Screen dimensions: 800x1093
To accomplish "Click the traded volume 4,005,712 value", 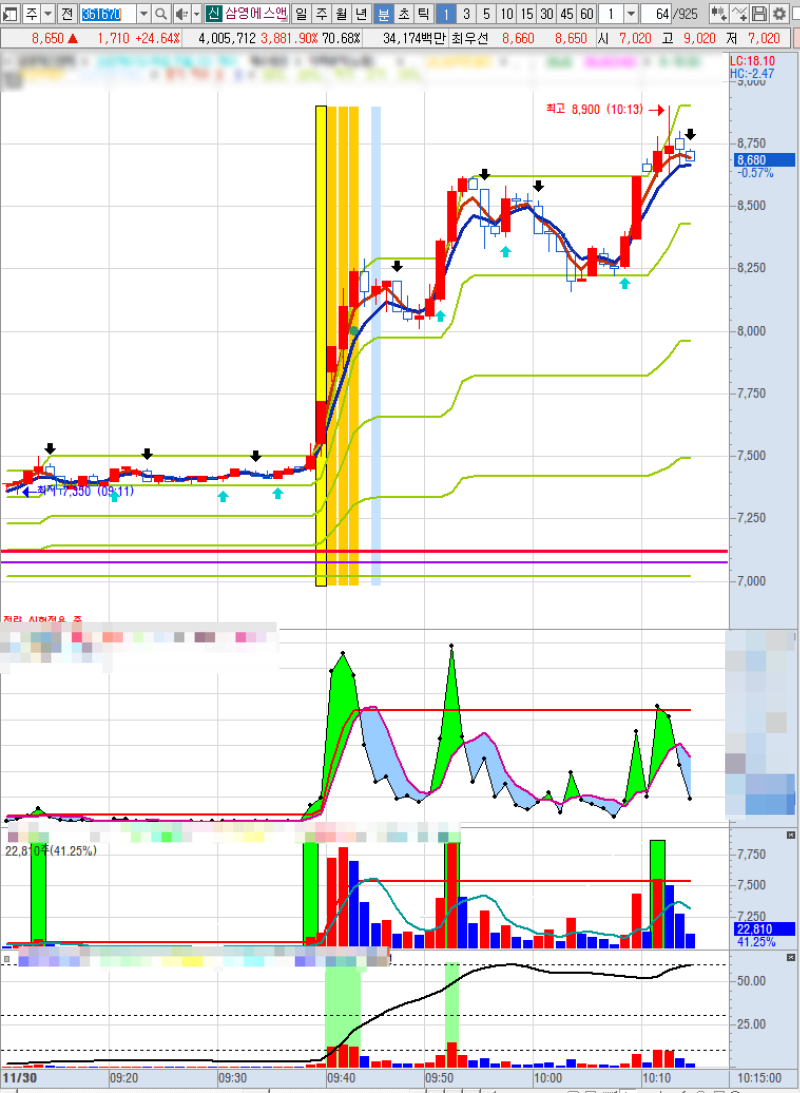I will (x=227, y=38).
